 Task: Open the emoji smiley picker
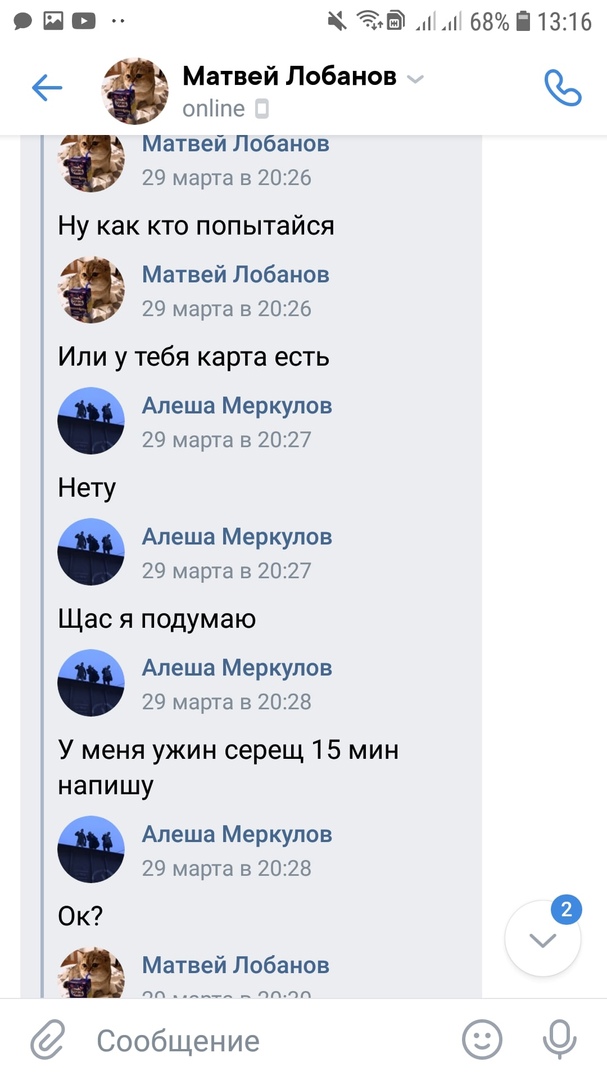coord(482,1040)
